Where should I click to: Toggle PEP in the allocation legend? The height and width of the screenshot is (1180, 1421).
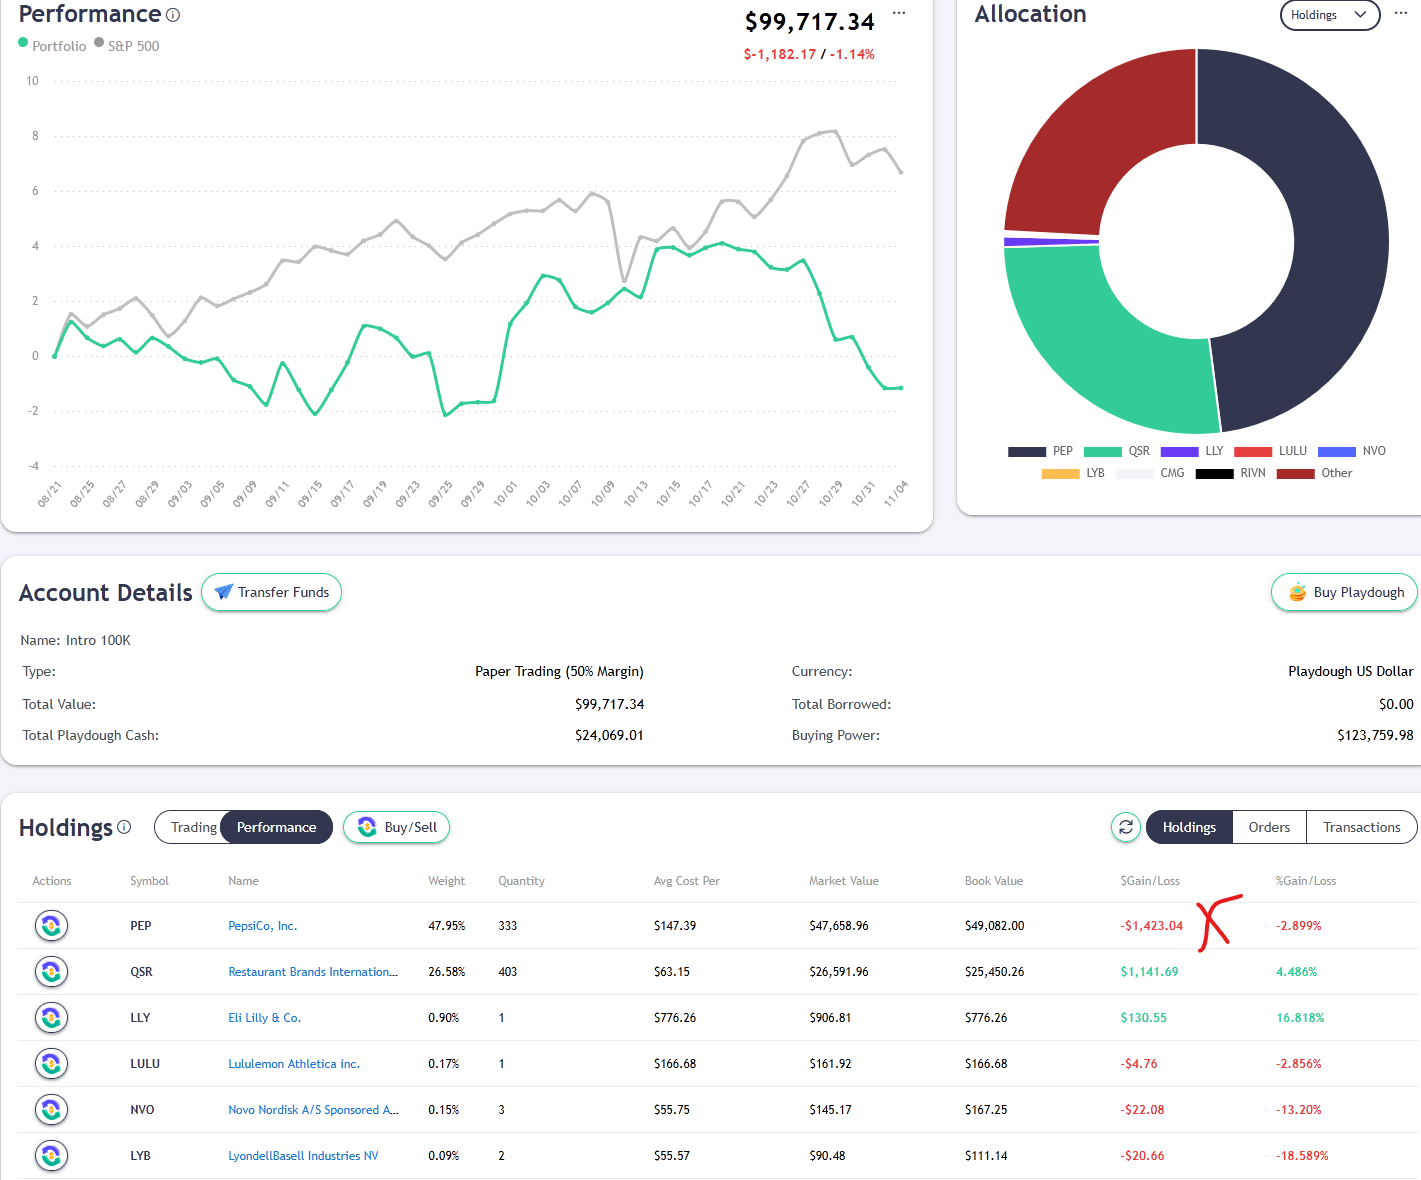click(x=1040, y=451)
